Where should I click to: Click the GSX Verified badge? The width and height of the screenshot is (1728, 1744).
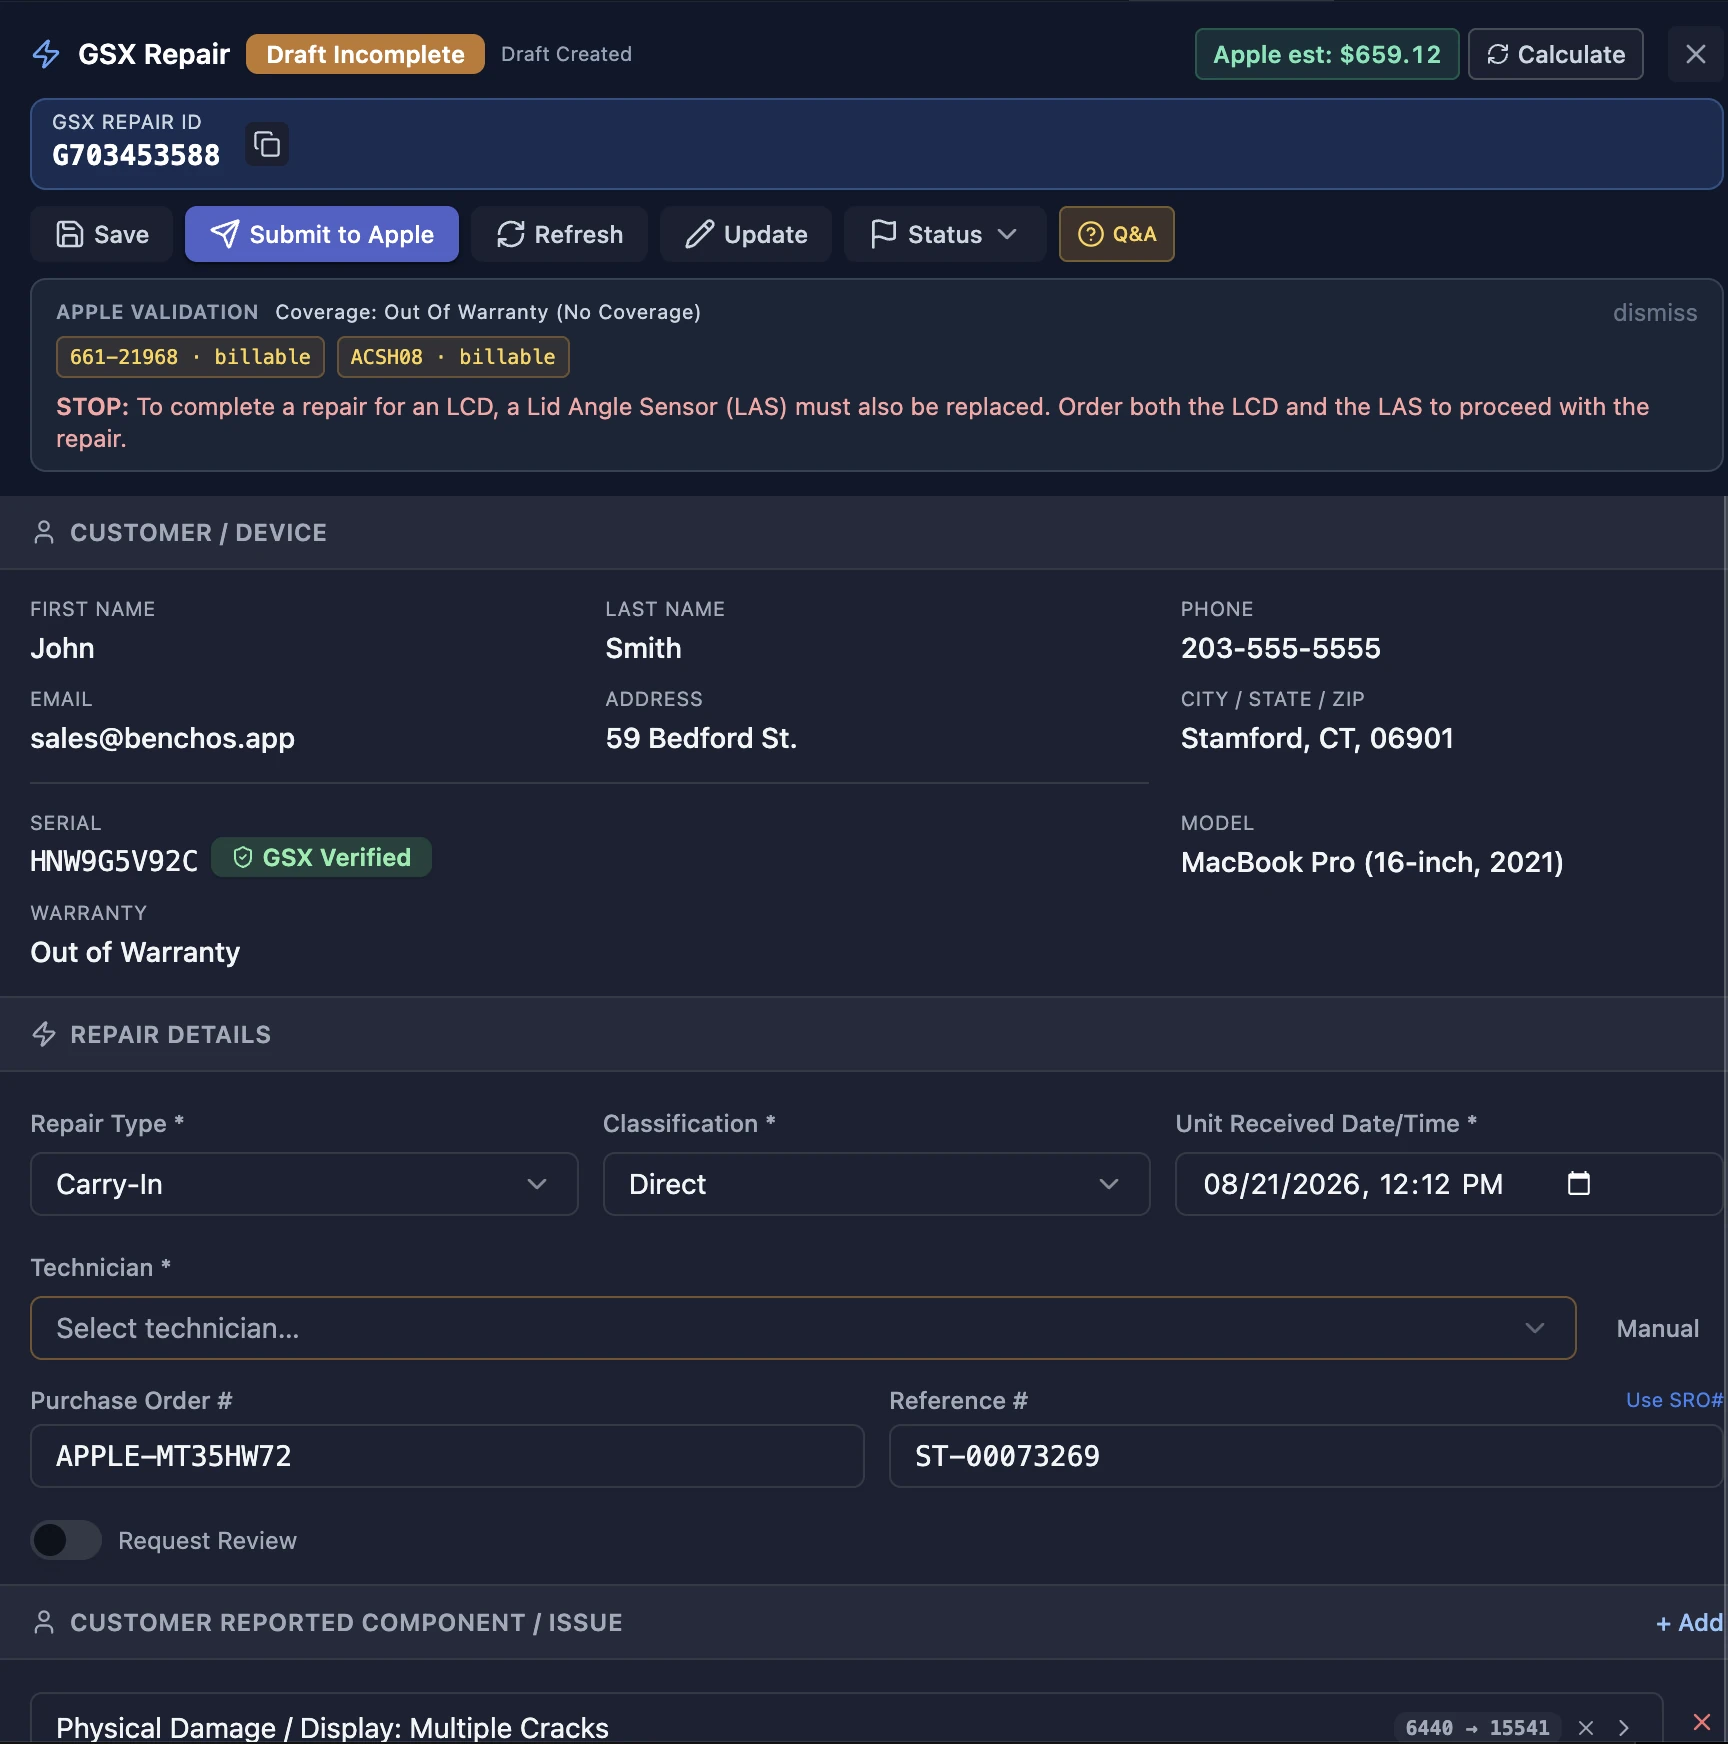(x=321, y=857)
